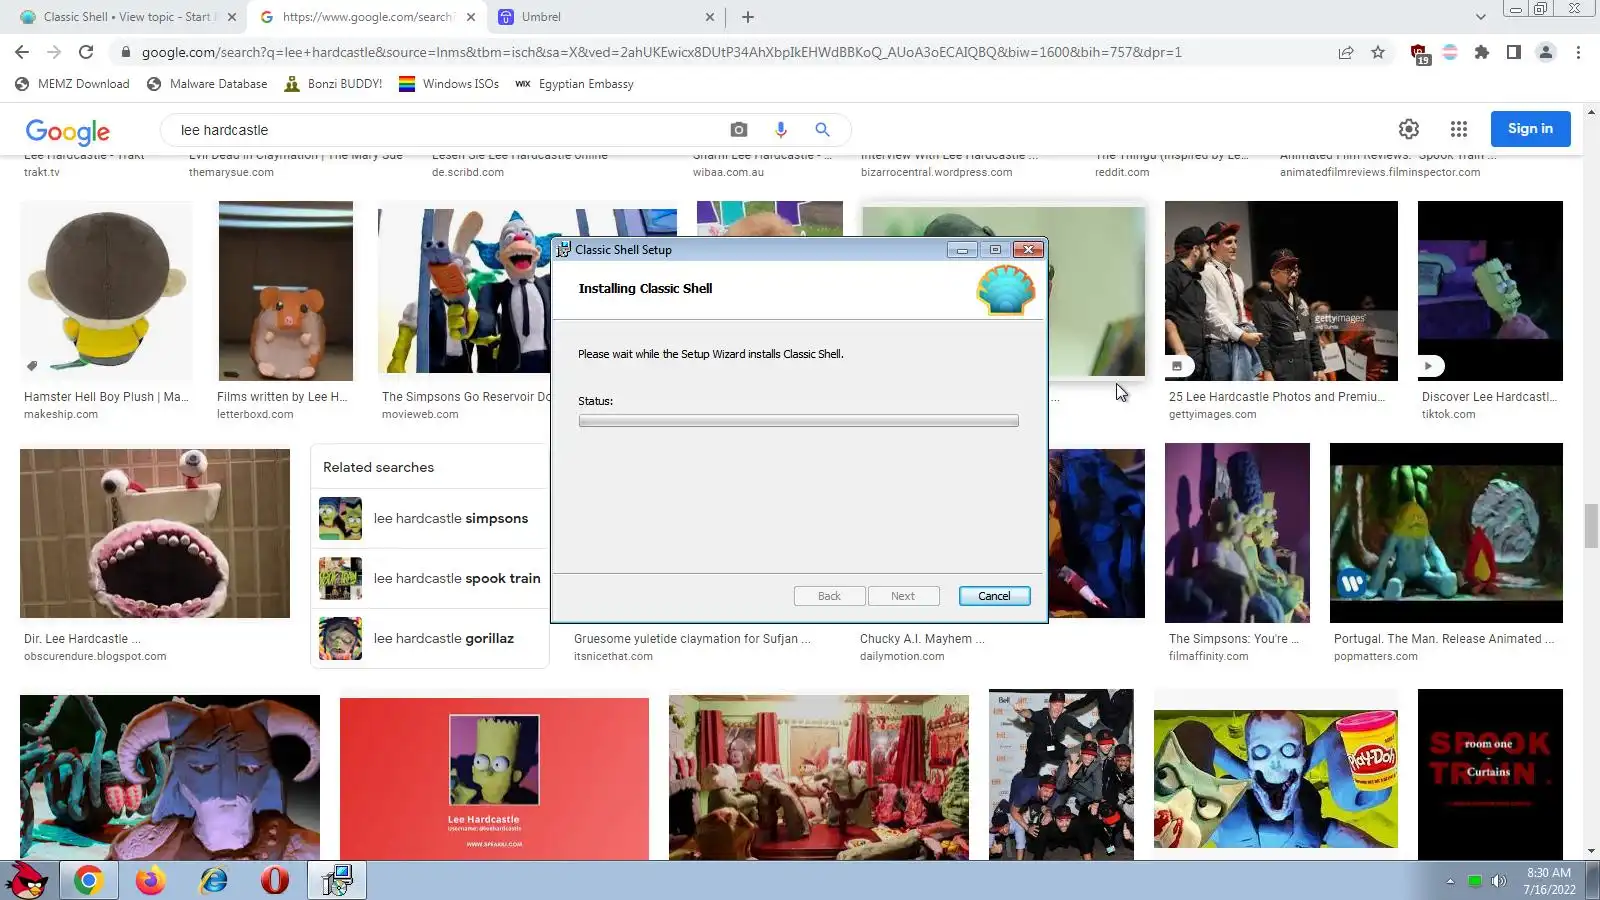1600x900 pixels.
Task: Open Films written by Lee H... thumbnail
Action: pyautogui.click(x=285, y=291)
